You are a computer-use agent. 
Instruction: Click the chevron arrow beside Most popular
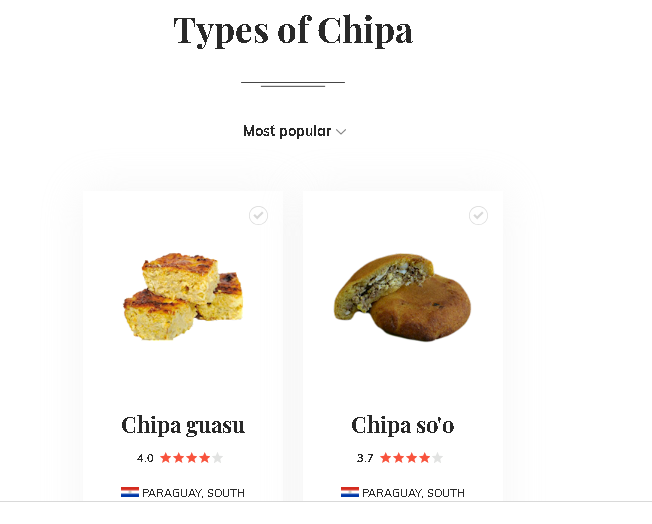[341, 132]
